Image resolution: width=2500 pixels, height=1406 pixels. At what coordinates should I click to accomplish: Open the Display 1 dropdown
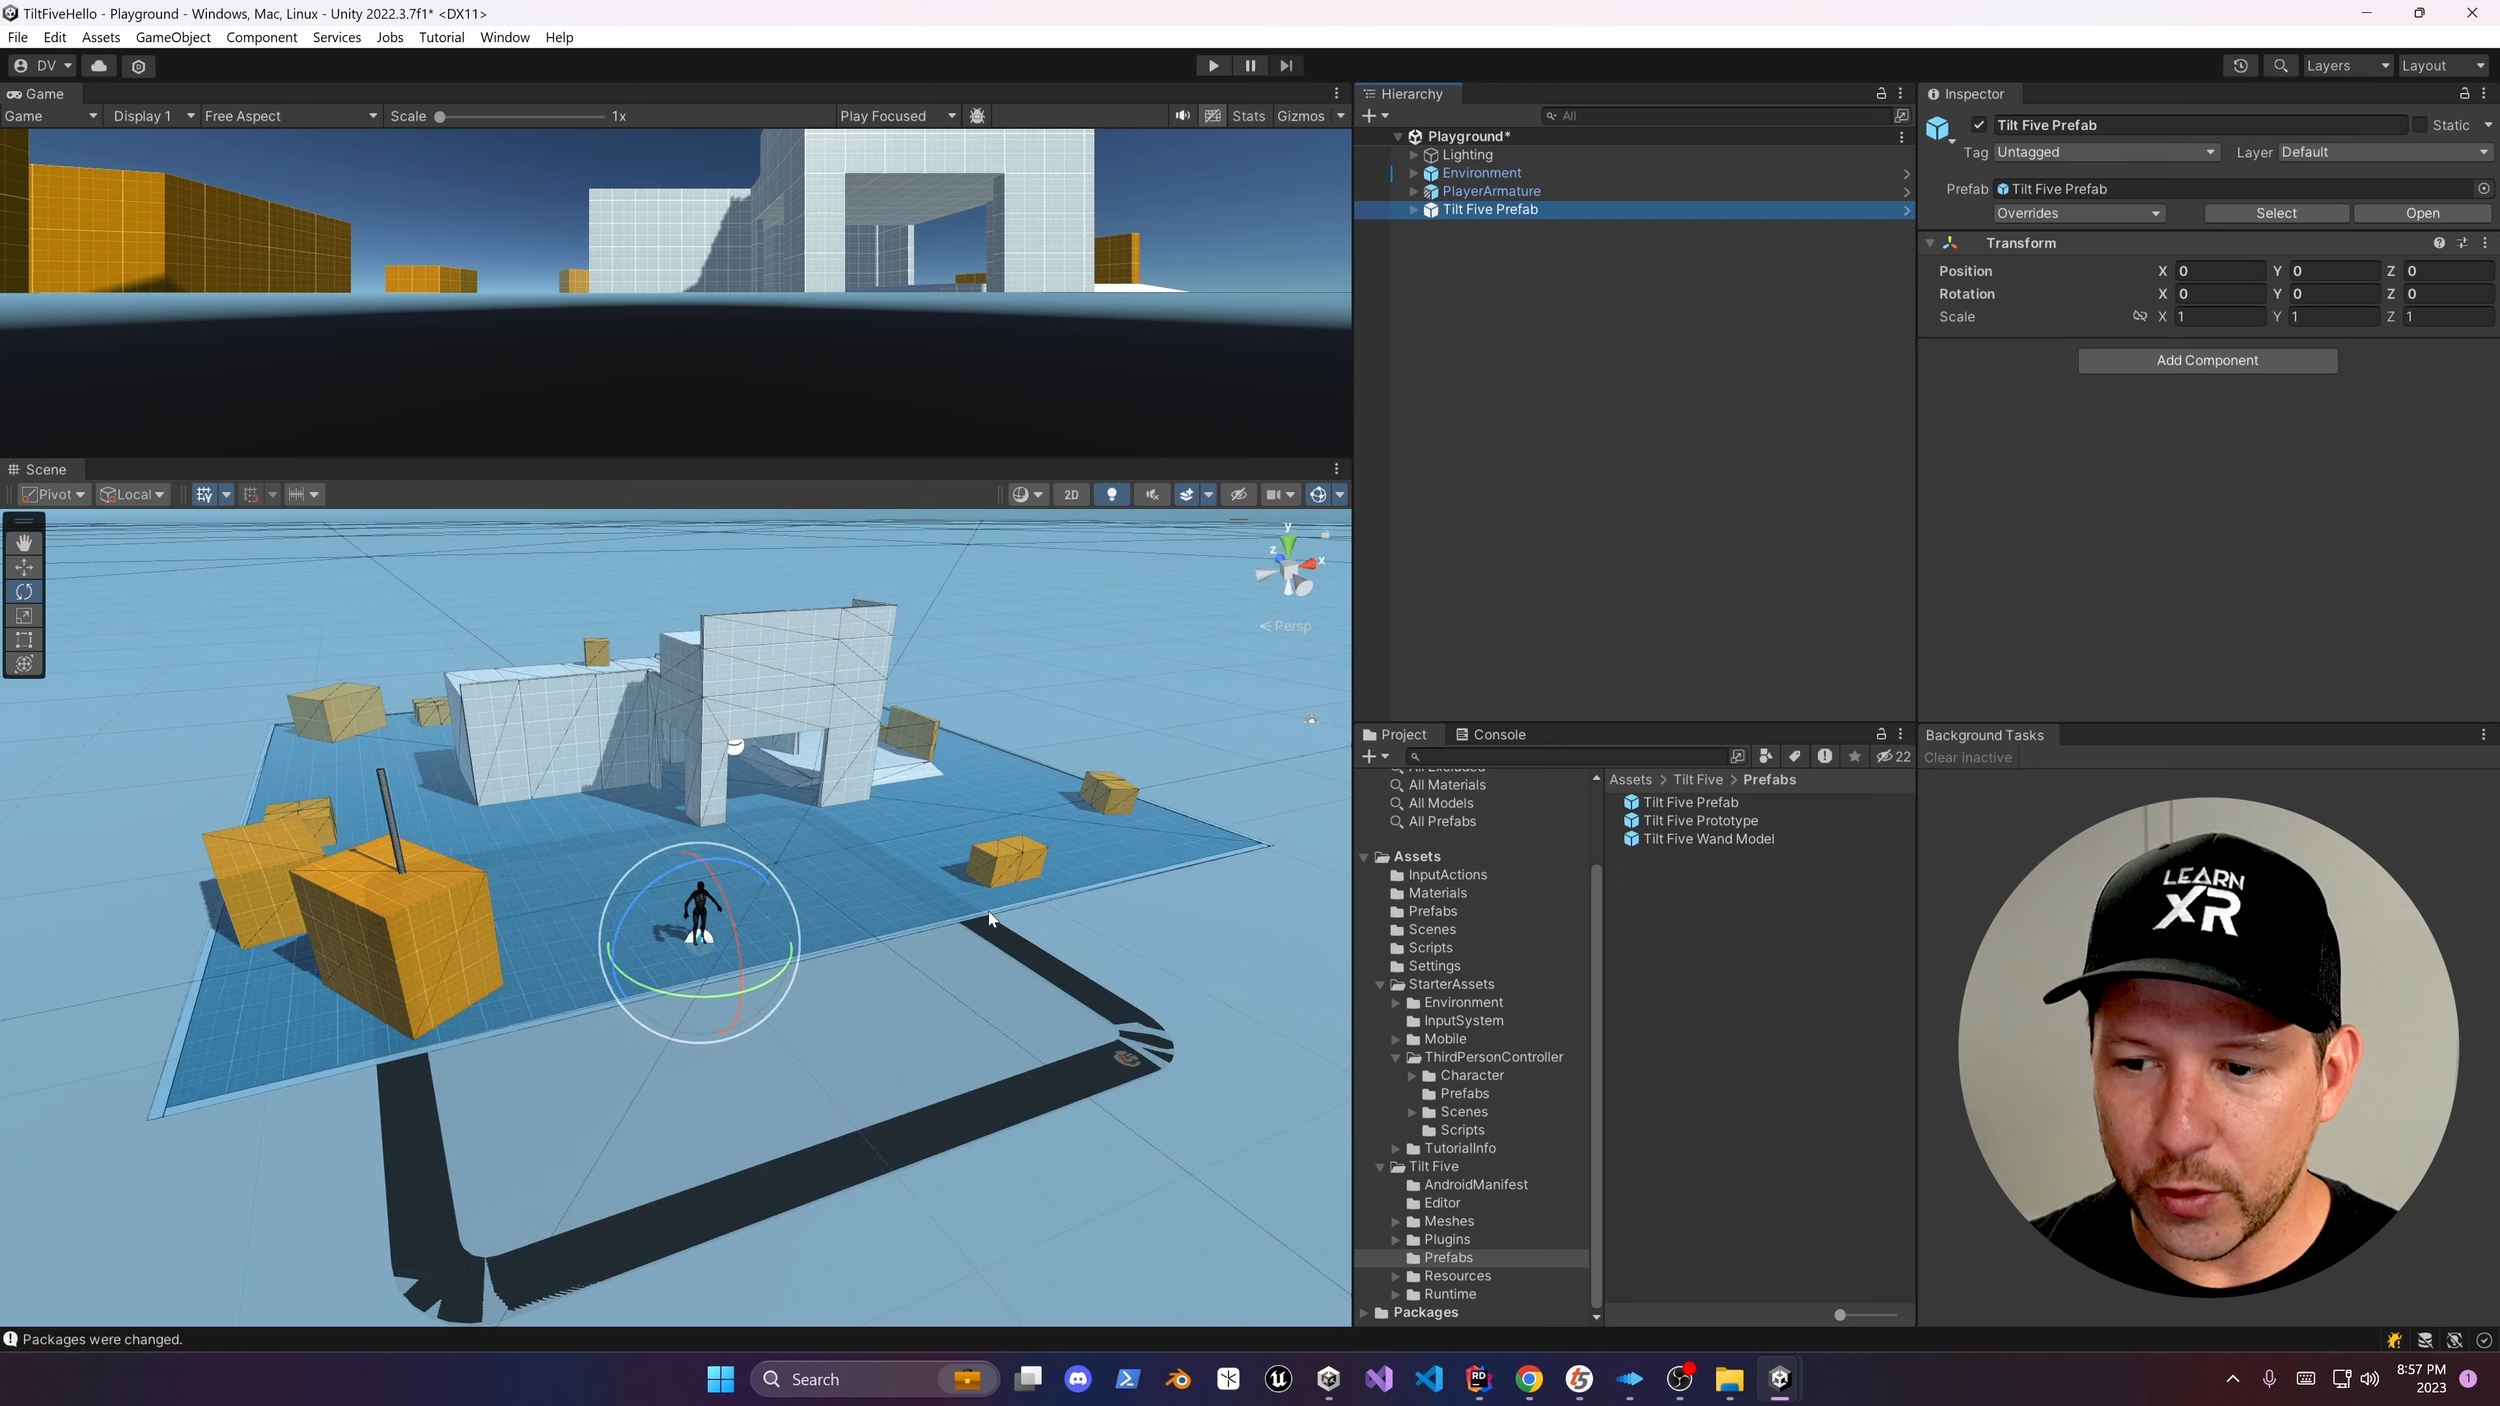pyautogui.click(x=154, y=116)
